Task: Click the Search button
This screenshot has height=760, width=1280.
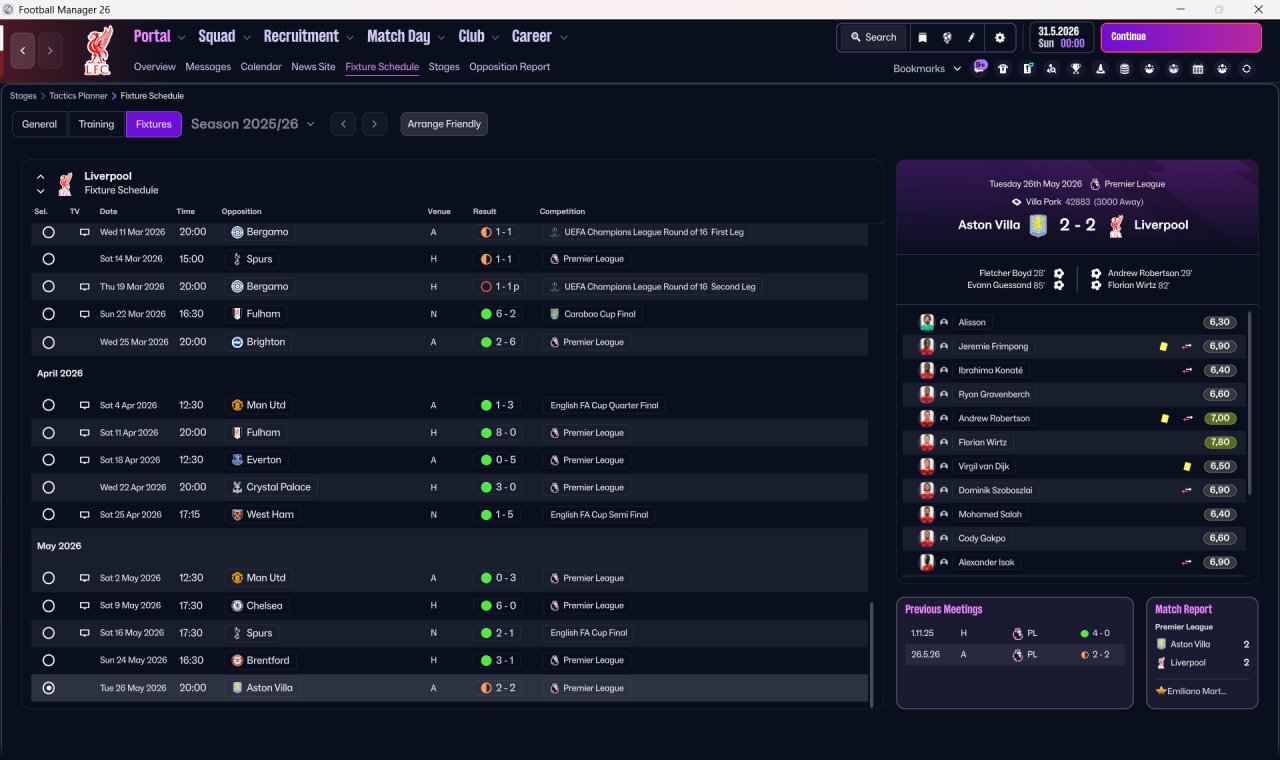Action: pos(873,37)
